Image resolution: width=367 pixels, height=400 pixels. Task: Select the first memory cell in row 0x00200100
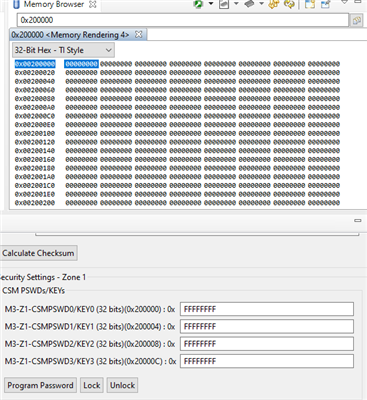pyautogui.click(x=81, y=133)
